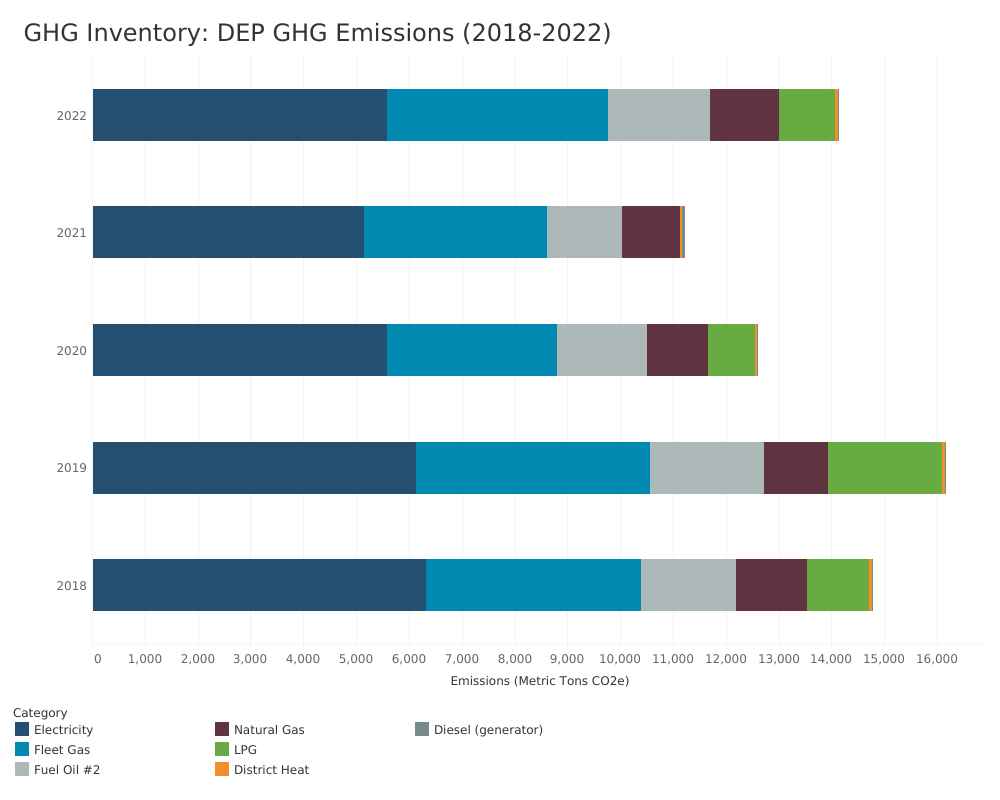Click the 2019 Fuel Oil #2 segment

pyautogui.click(x=707, y=468)
